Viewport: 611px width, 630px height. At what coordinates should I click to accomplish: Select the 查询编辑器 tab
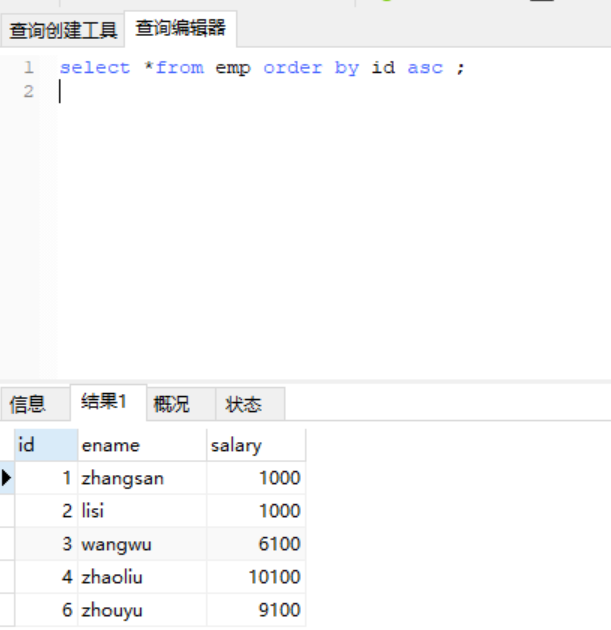coord(181,29)
